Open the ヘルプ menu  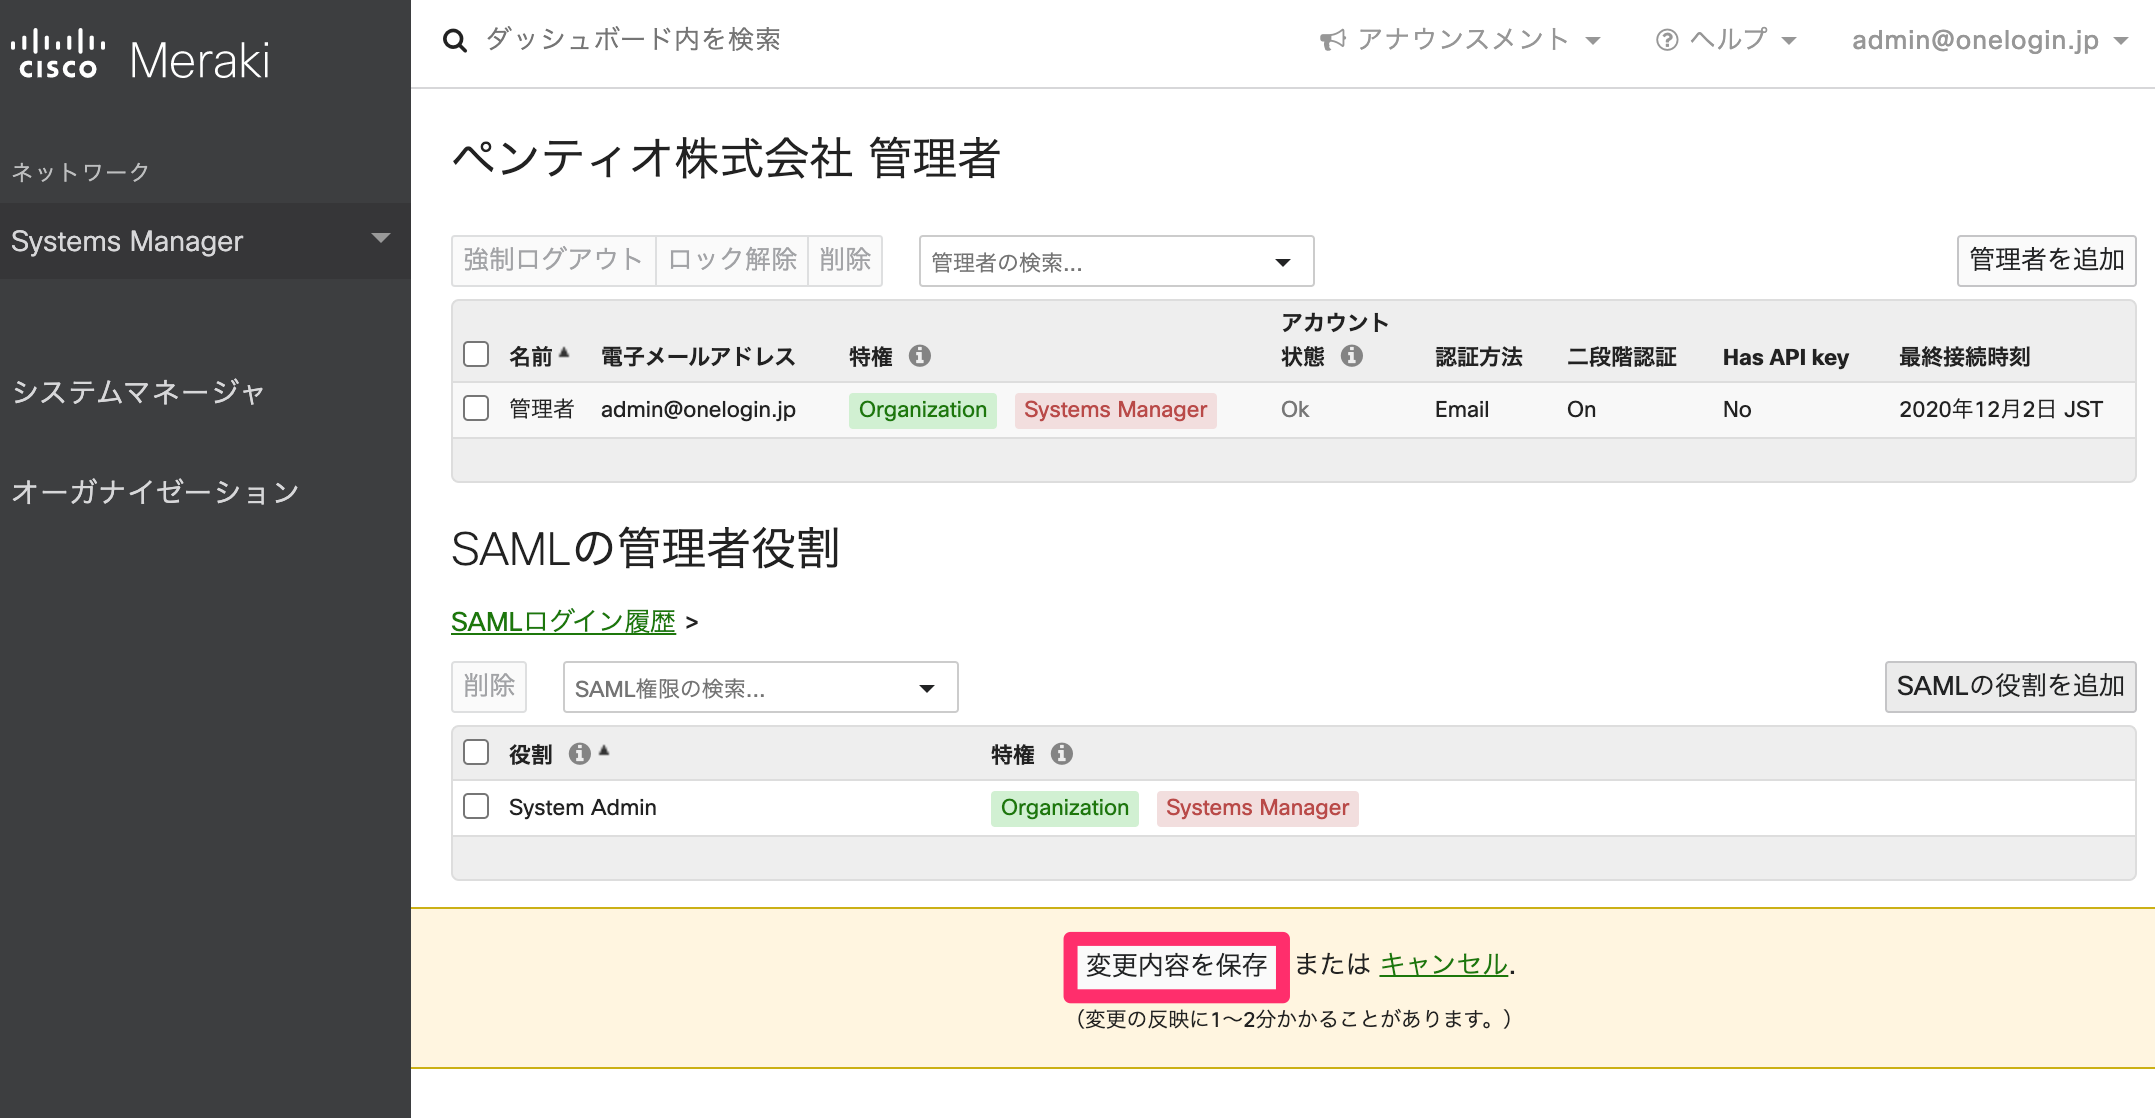pos(1727,40)
